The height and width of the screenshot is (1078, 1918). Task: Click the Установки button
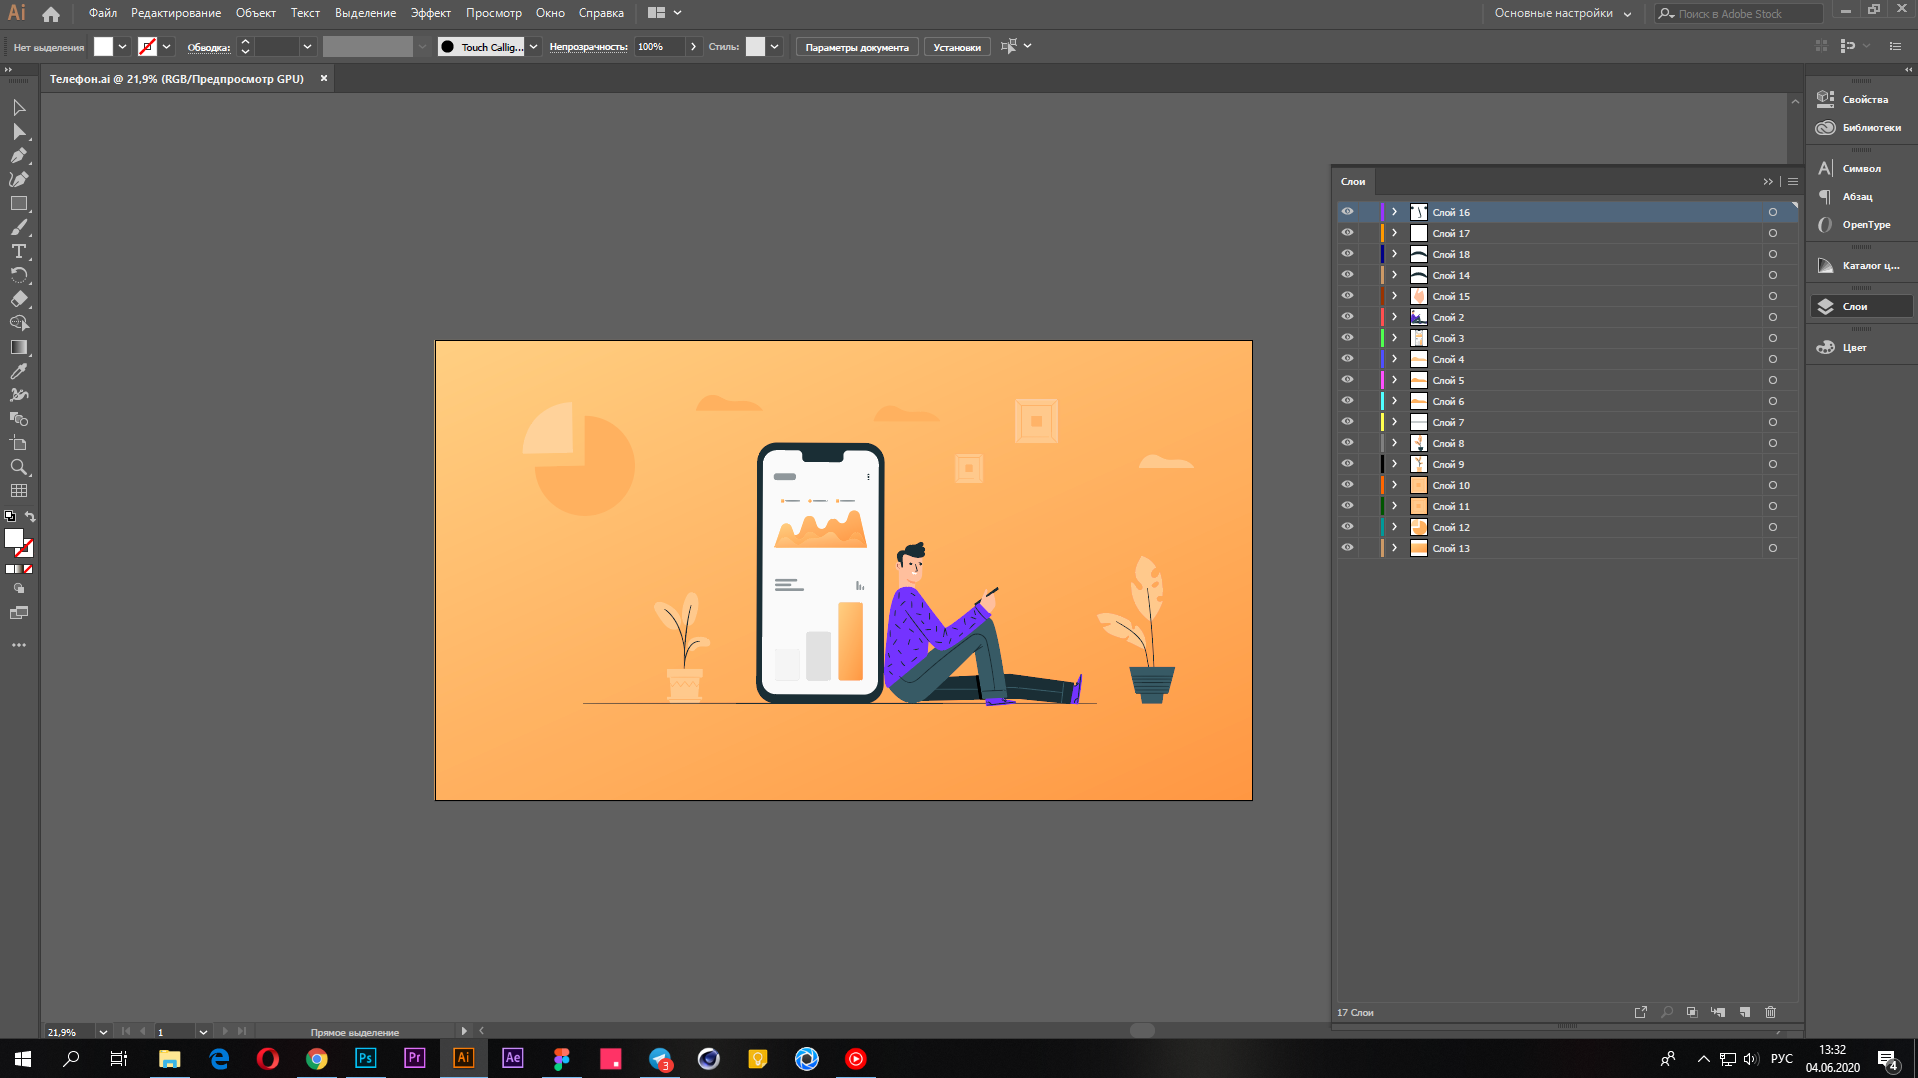coord(957,47)
